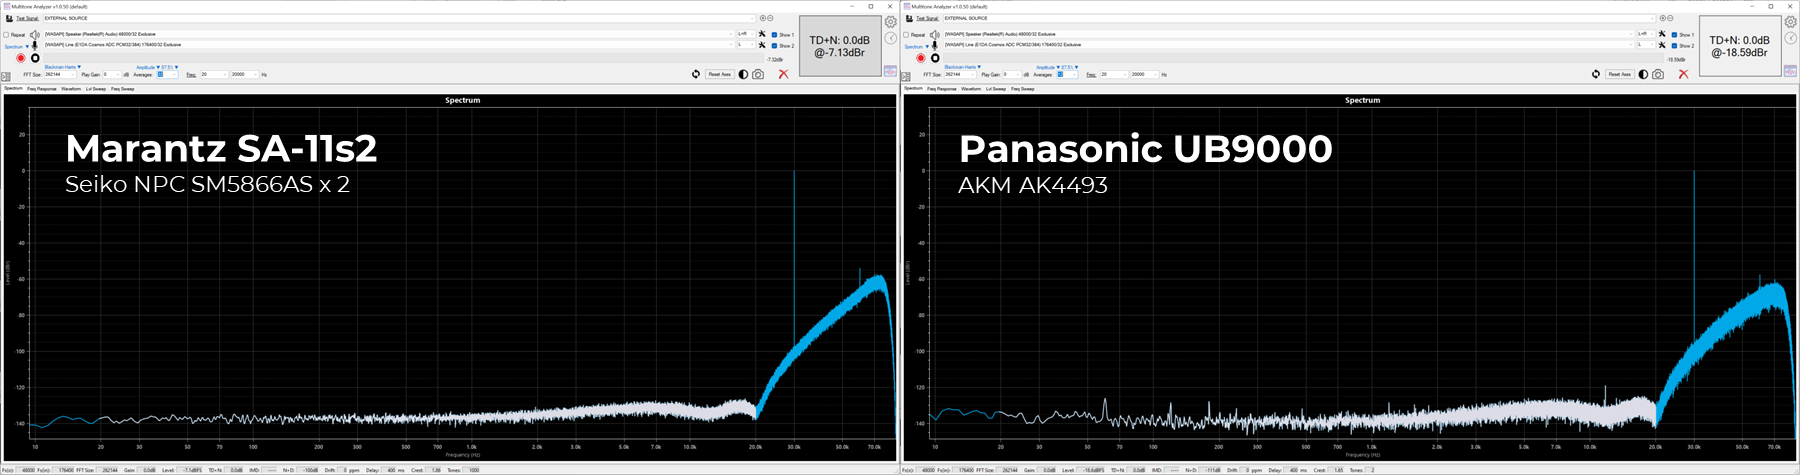Toggle Show 1 checkbox in Marantz window
This screenshot has height=475, width=1800.
pos(774,35)
